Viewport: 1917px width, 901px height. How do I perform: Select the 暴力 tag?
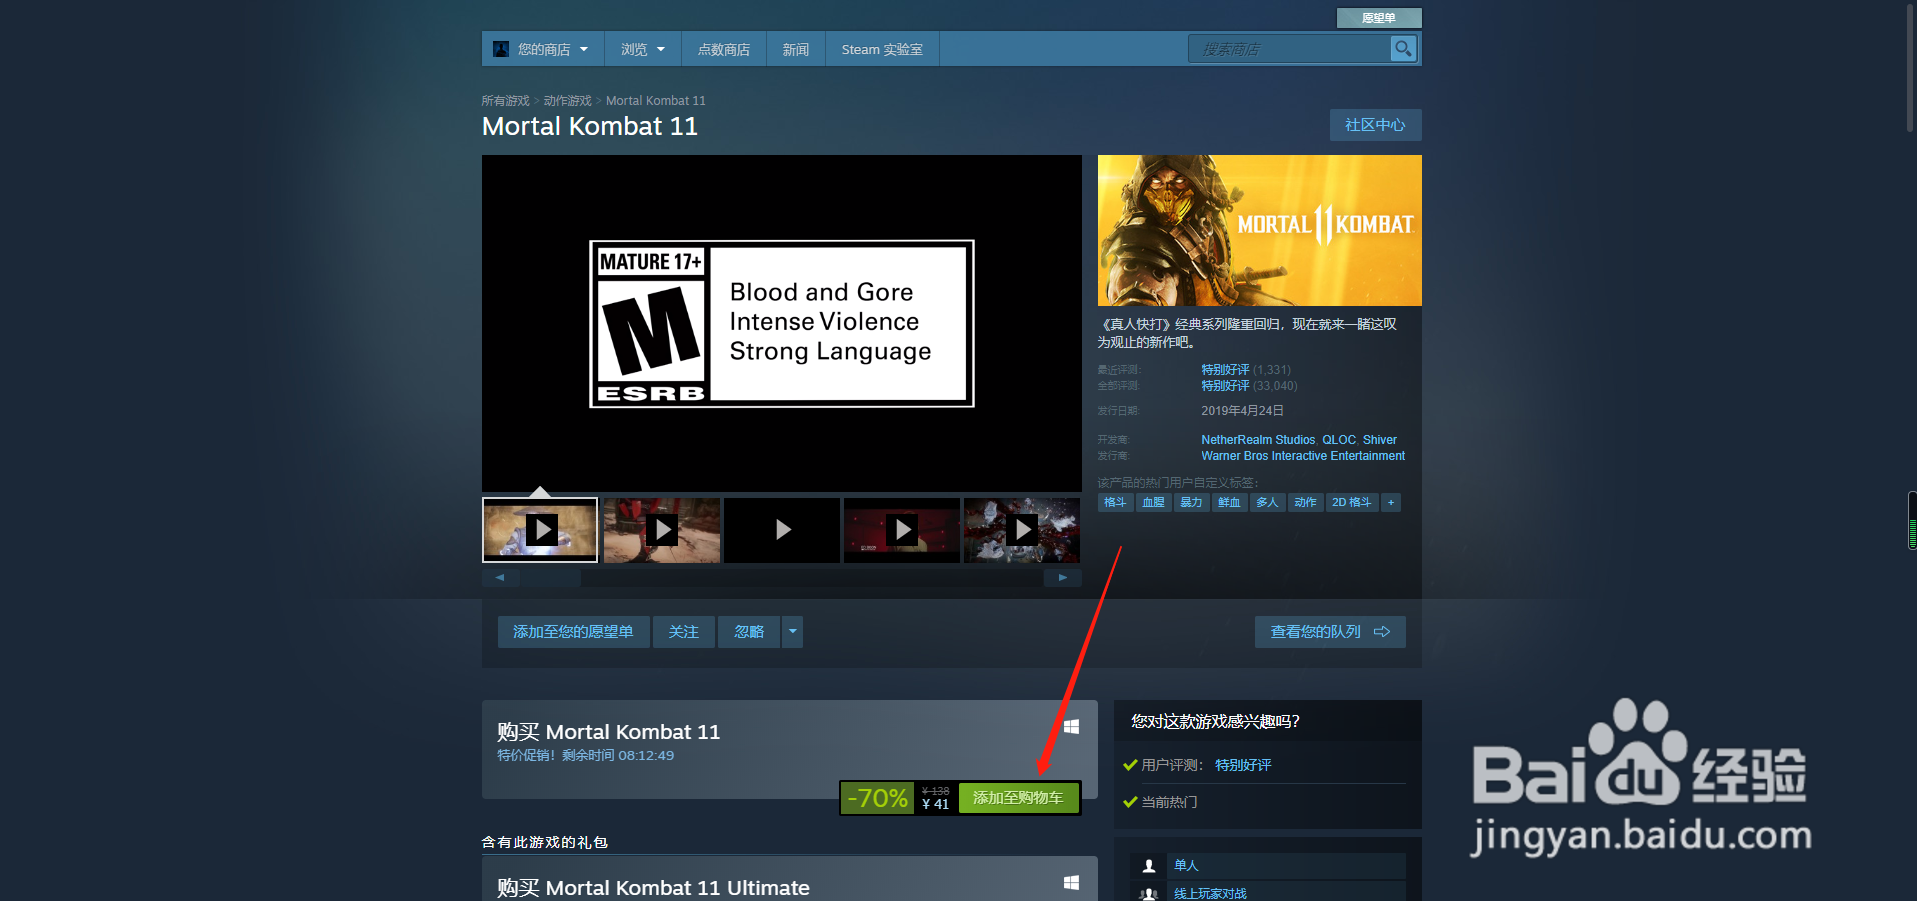click(1191, 502)
